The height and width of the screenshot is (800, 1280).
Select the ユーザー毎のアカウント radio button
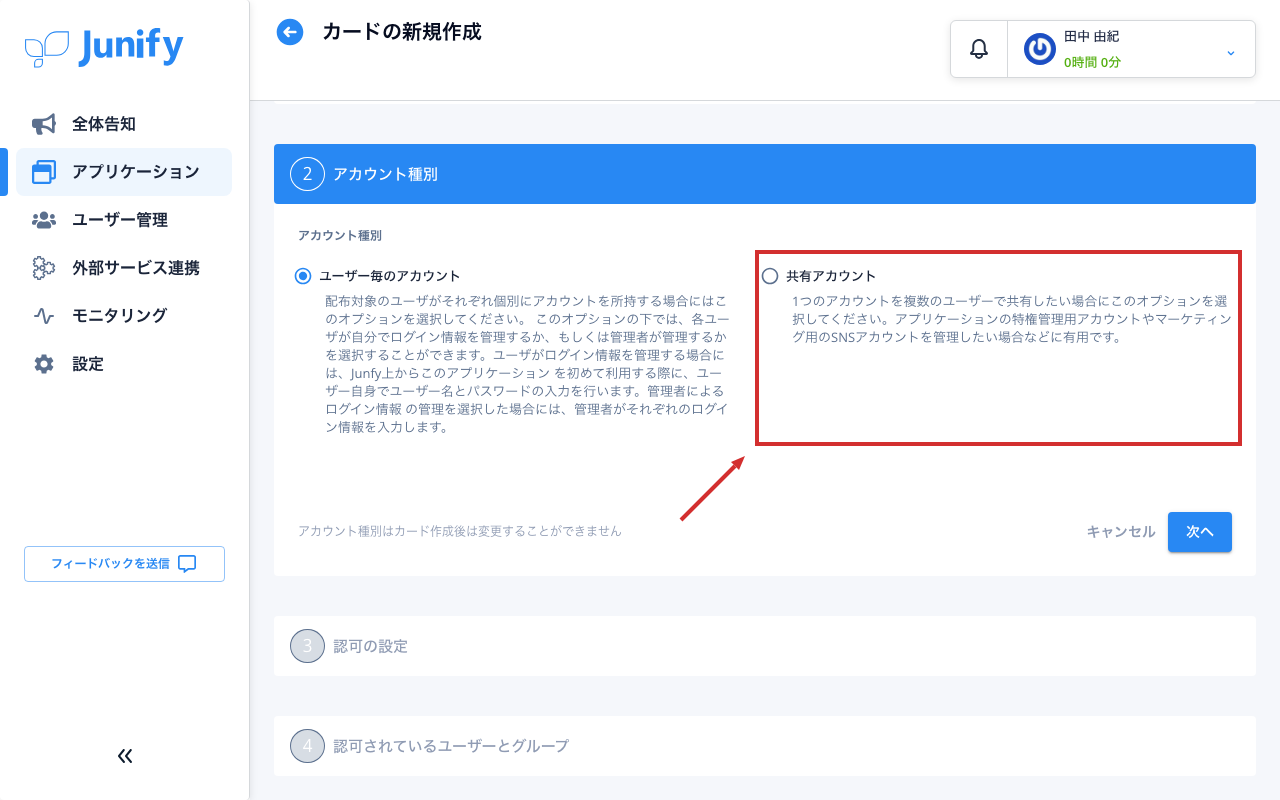[x=303, y=276]
